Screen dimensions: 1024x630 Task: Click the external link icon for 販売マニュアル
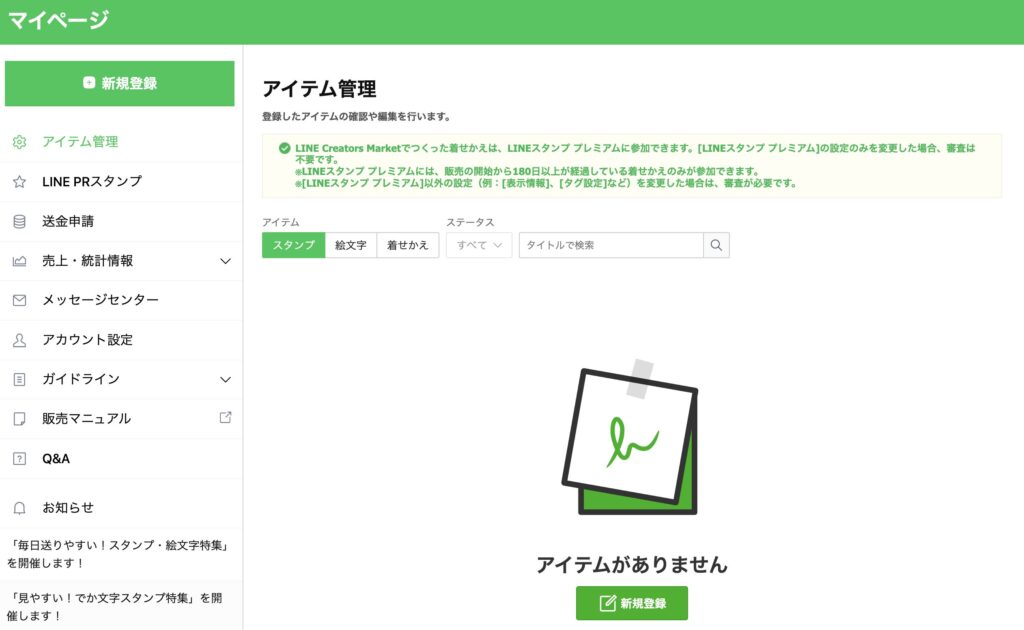[225, 417]
